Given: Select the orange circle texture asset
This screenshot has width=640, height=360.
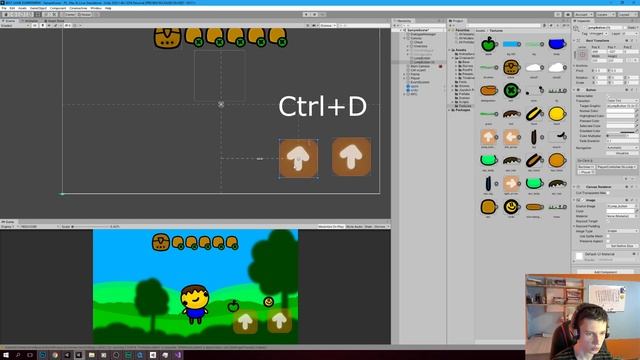Looking at the screenshot, I should point(557,160).
